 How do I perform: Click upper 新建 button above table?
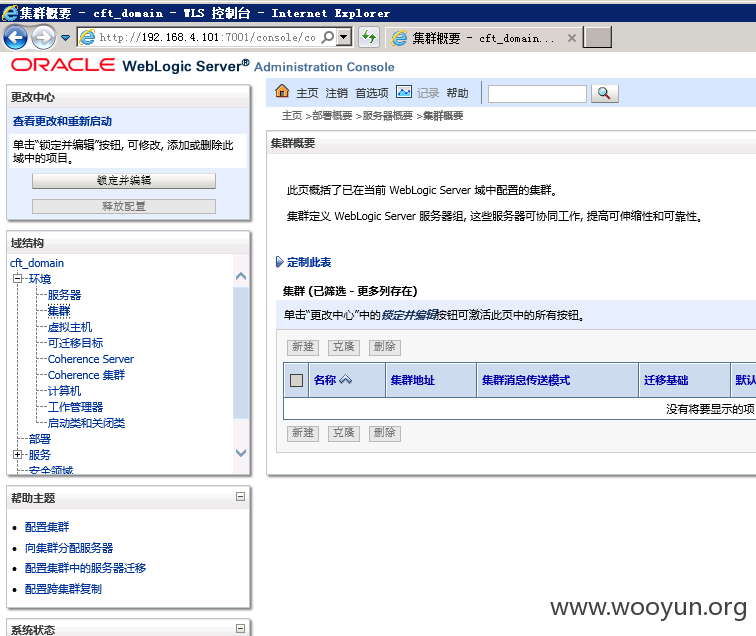point(303,347)
